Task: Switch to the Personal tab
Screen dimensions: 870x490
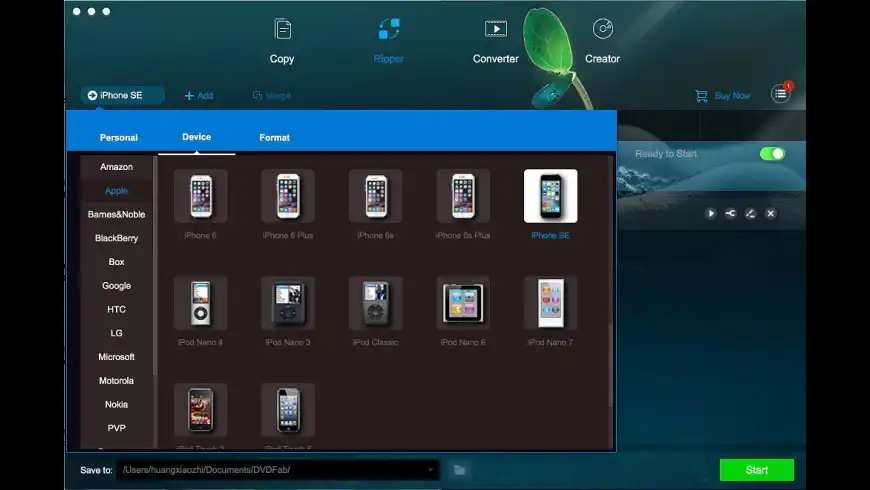Action: (x=119, y=138)
